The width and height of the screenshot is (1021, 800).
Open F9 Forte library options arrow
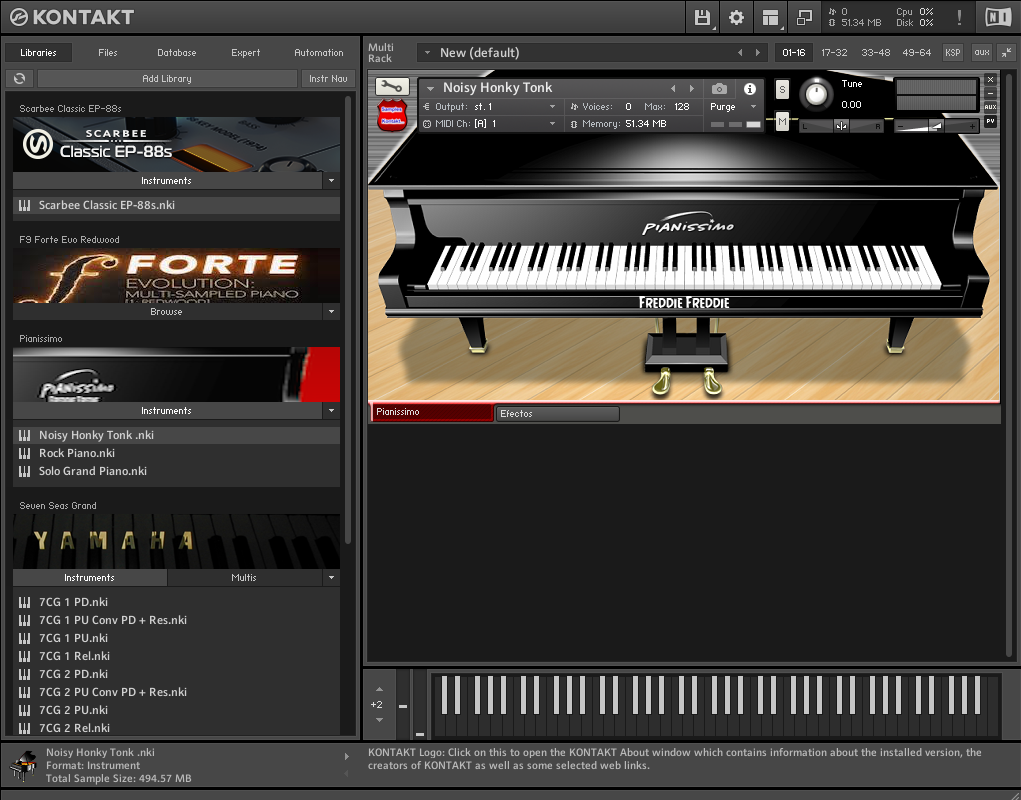point(331,312)
